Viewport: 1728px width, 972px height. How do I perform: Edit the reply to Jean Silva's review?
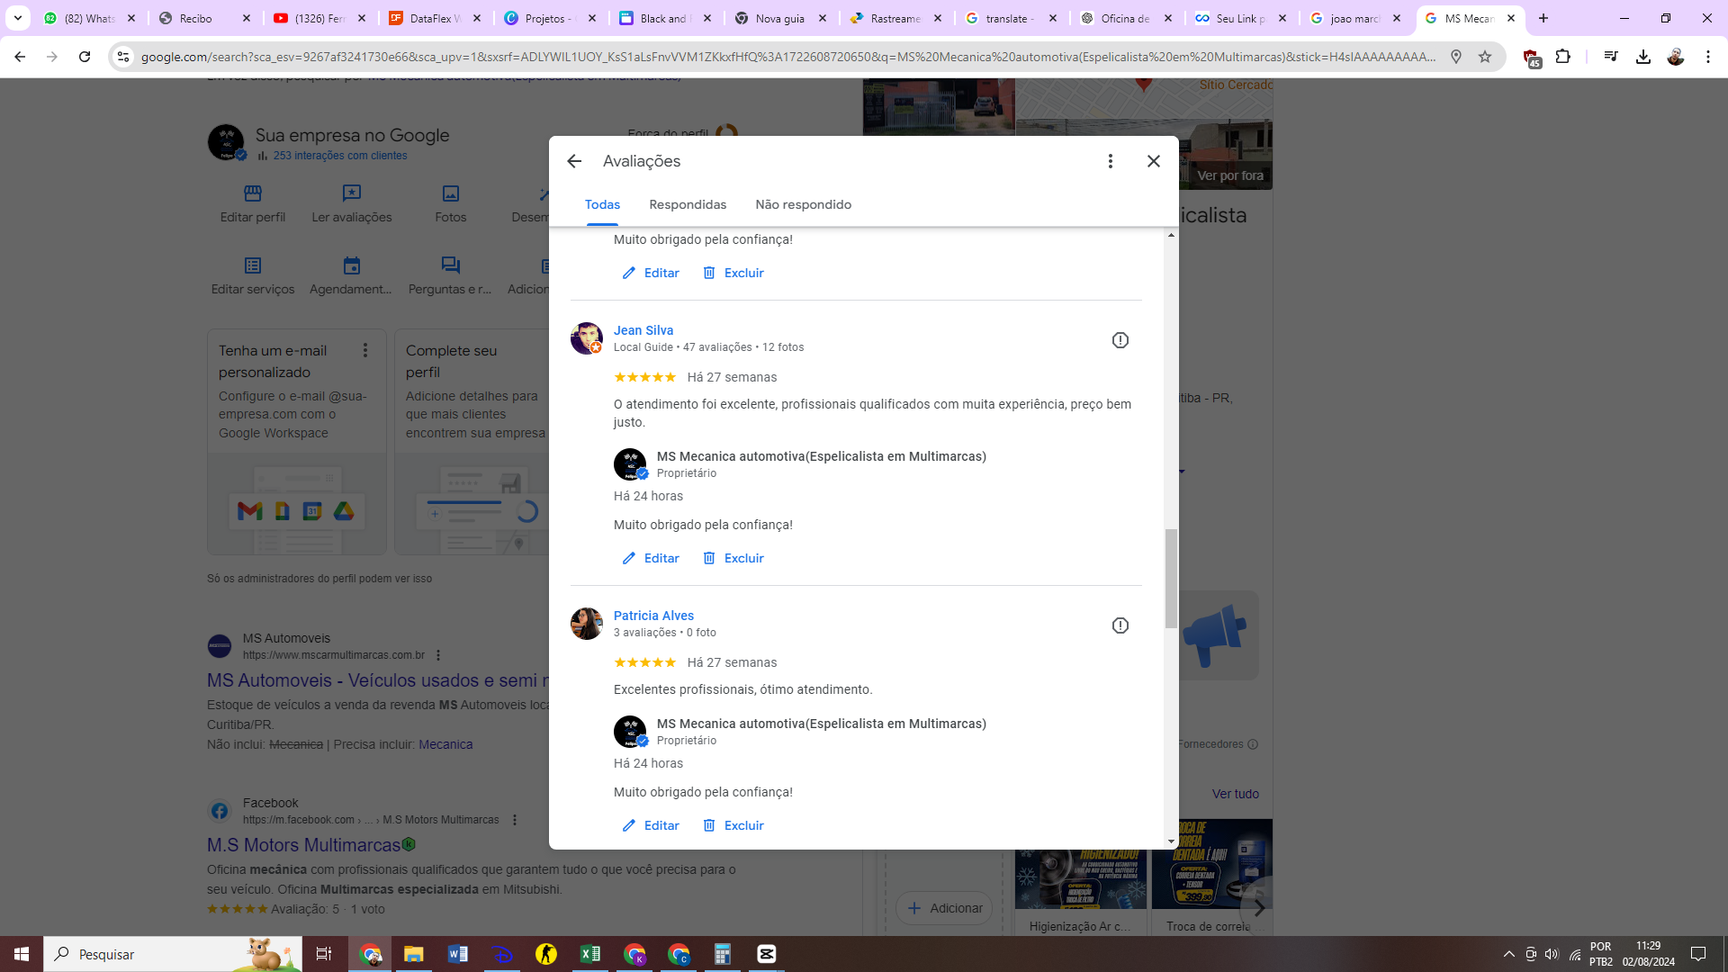pos(651,558)
